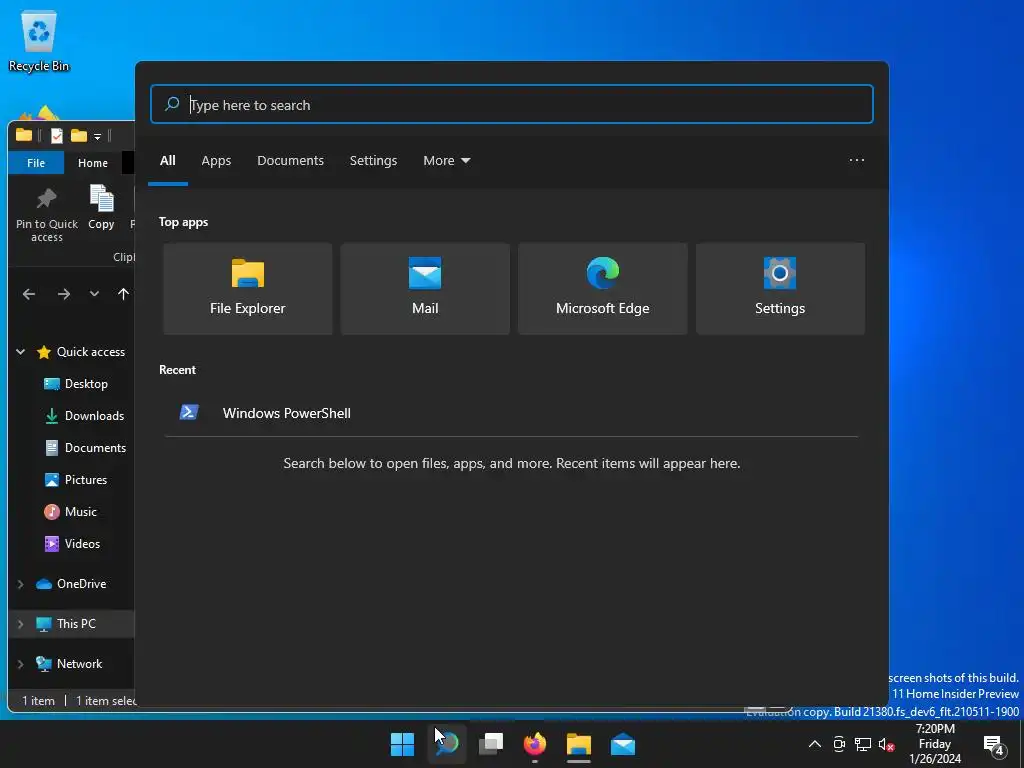1024x768 pixels.
Task: Open network status tray icon
Action: [x=863, y=744]
